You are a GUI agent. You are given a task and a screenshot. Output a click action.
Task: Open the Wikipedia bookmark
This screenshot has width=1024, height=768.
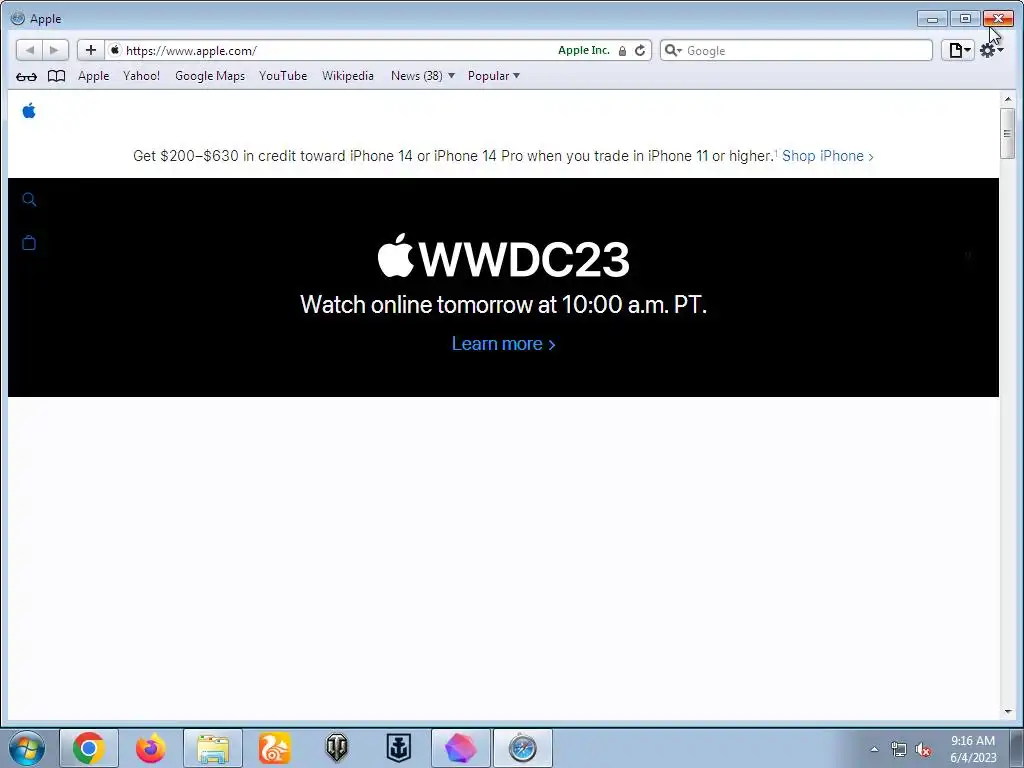point(347,76)
